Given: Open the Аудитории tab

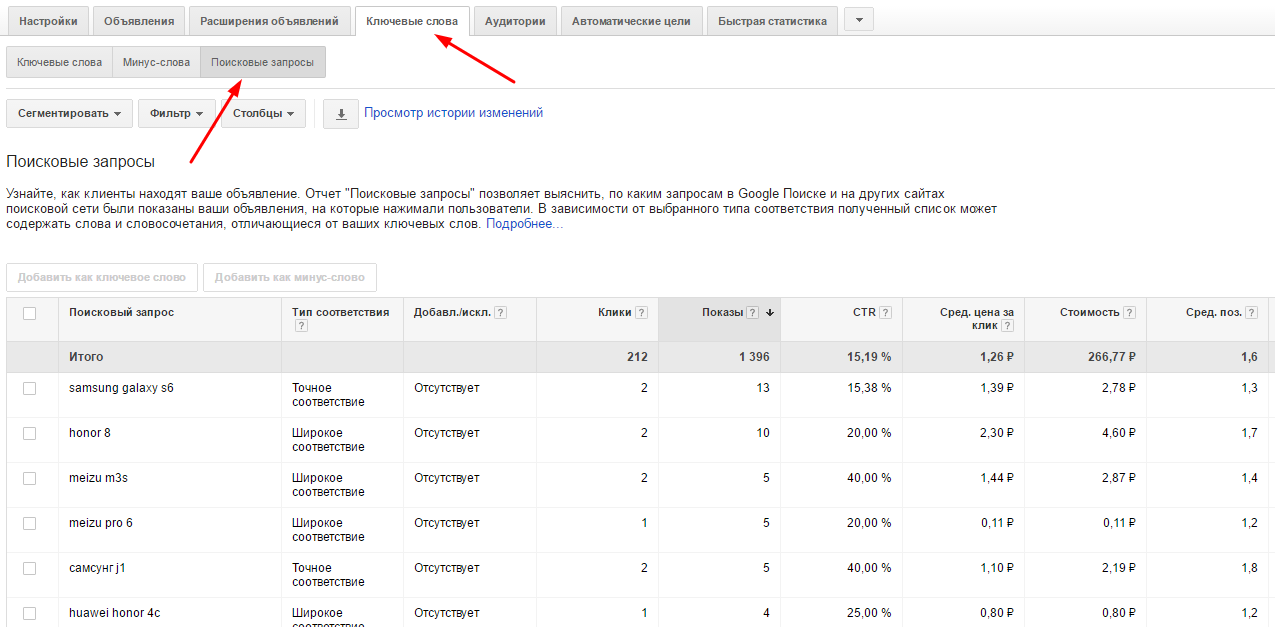Looking at the screenshot, I should coord(515,21).
